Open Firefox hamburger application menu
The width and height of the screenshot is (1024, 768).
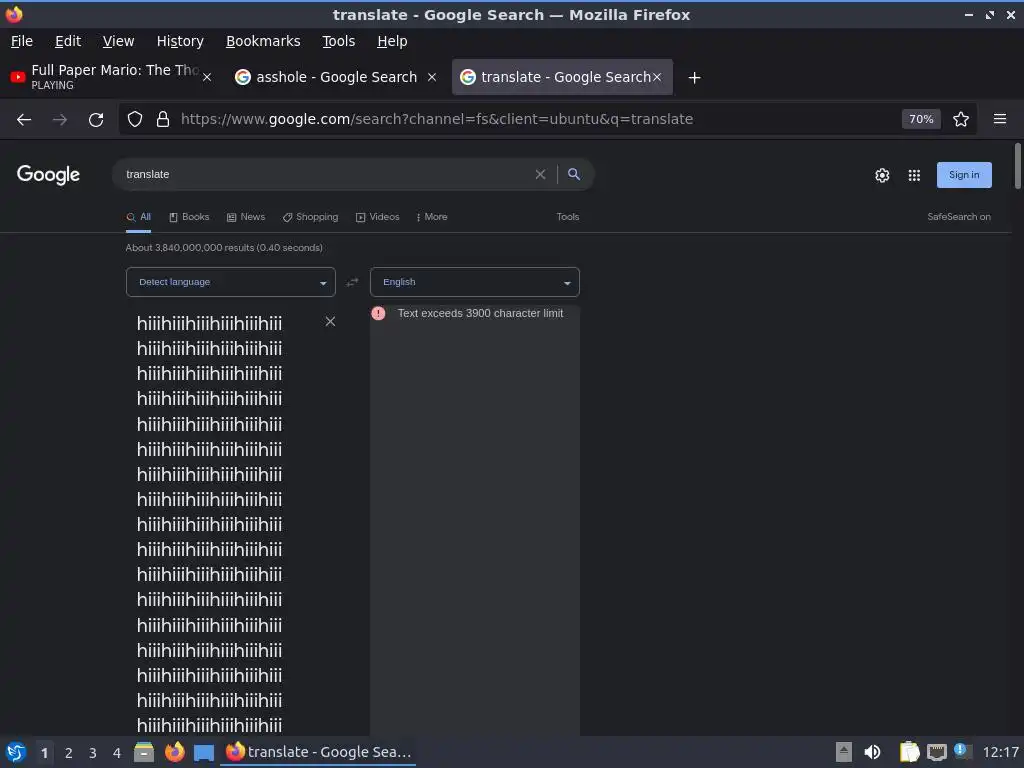click(1000, 119)
